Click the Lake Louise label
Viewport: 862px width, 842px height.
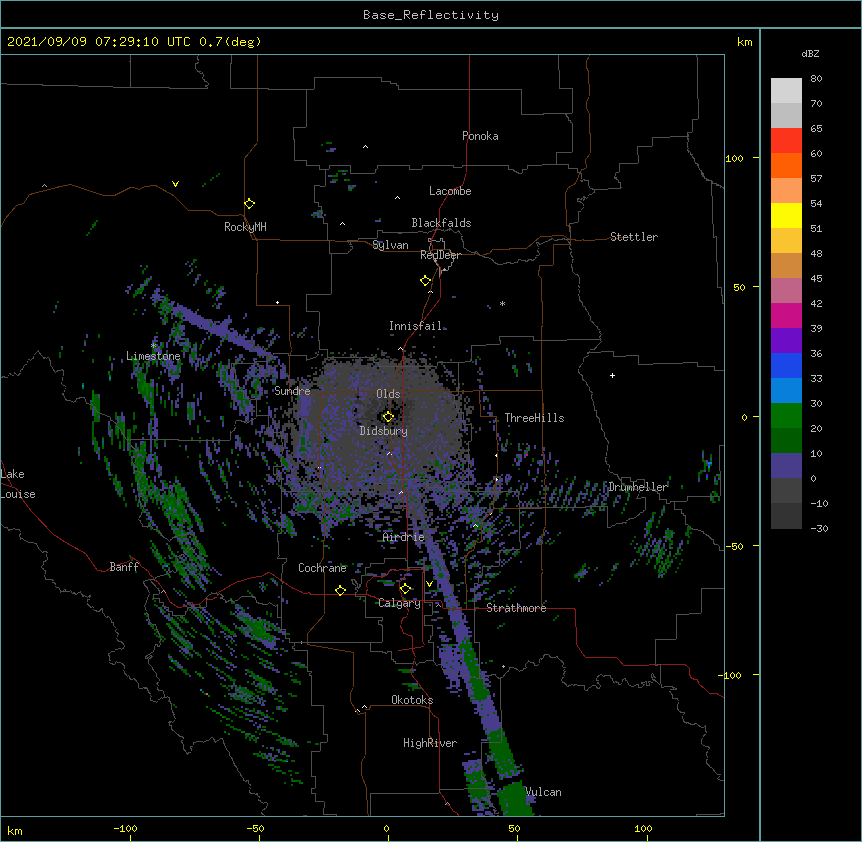18,484
